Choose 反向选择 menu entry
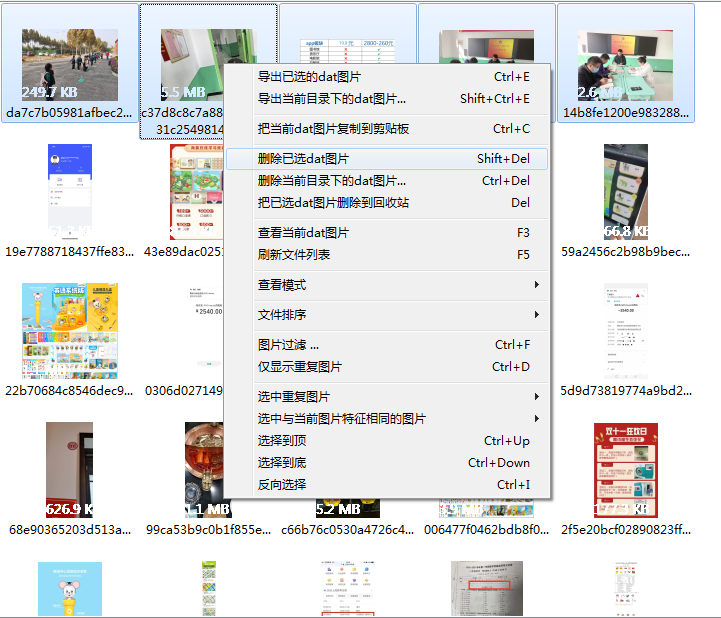 (387, 485)
